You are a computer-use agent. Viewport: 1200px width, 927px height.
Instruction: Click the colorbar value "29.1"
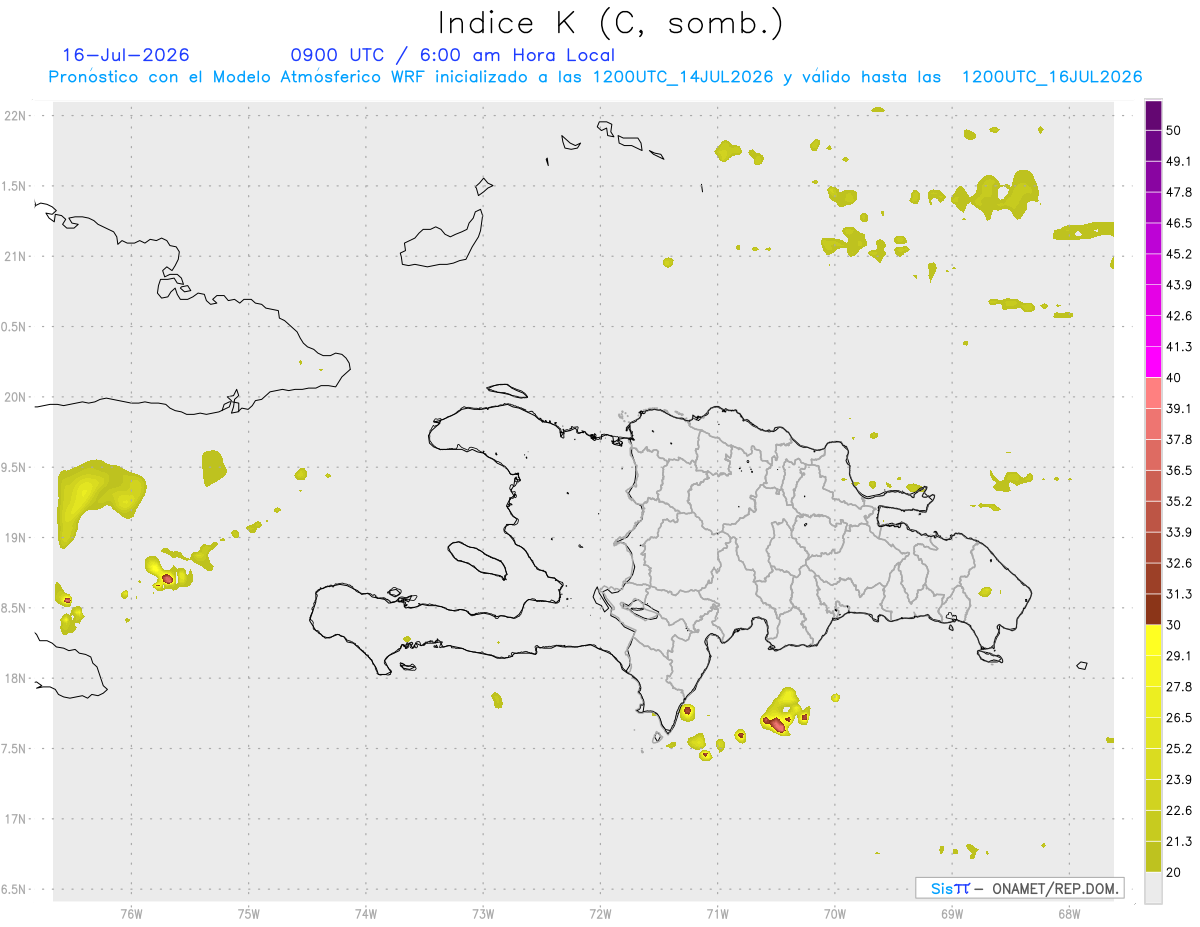pyautogui.click(x=1179, y=656)
